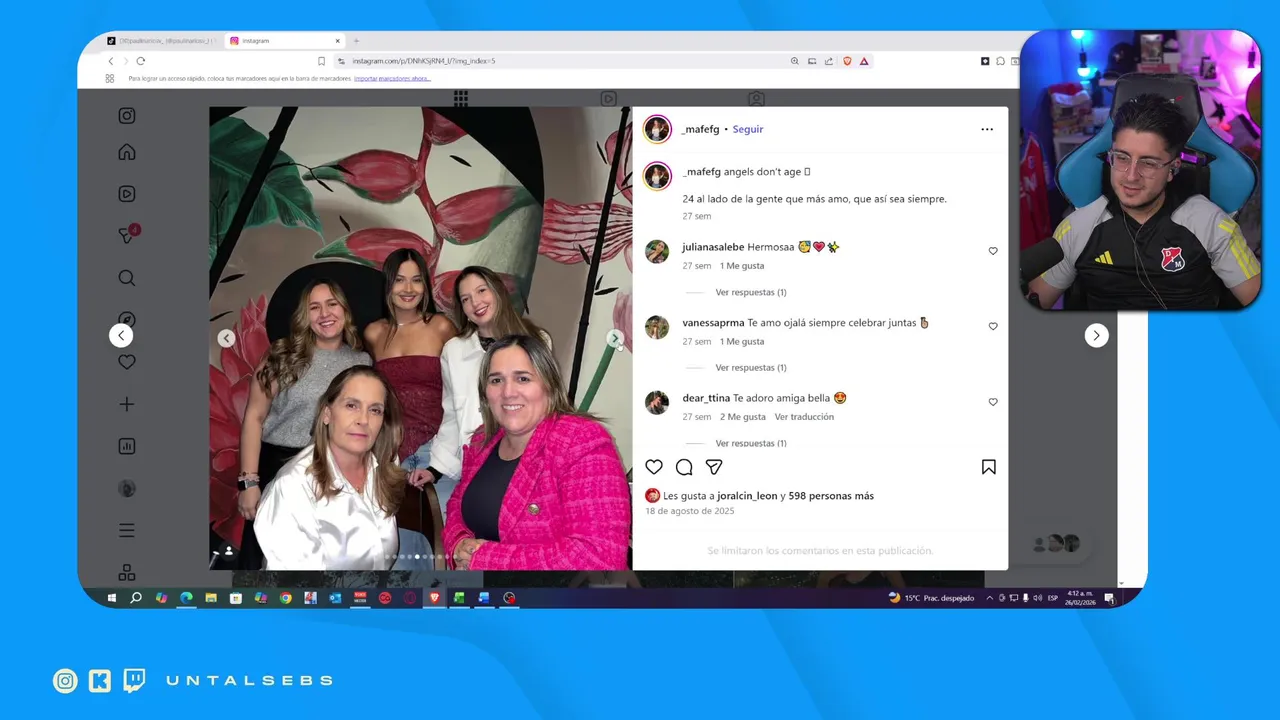1280x720 pixels.
Task: Follow _mafefg with Seguir
Action: 748,129
